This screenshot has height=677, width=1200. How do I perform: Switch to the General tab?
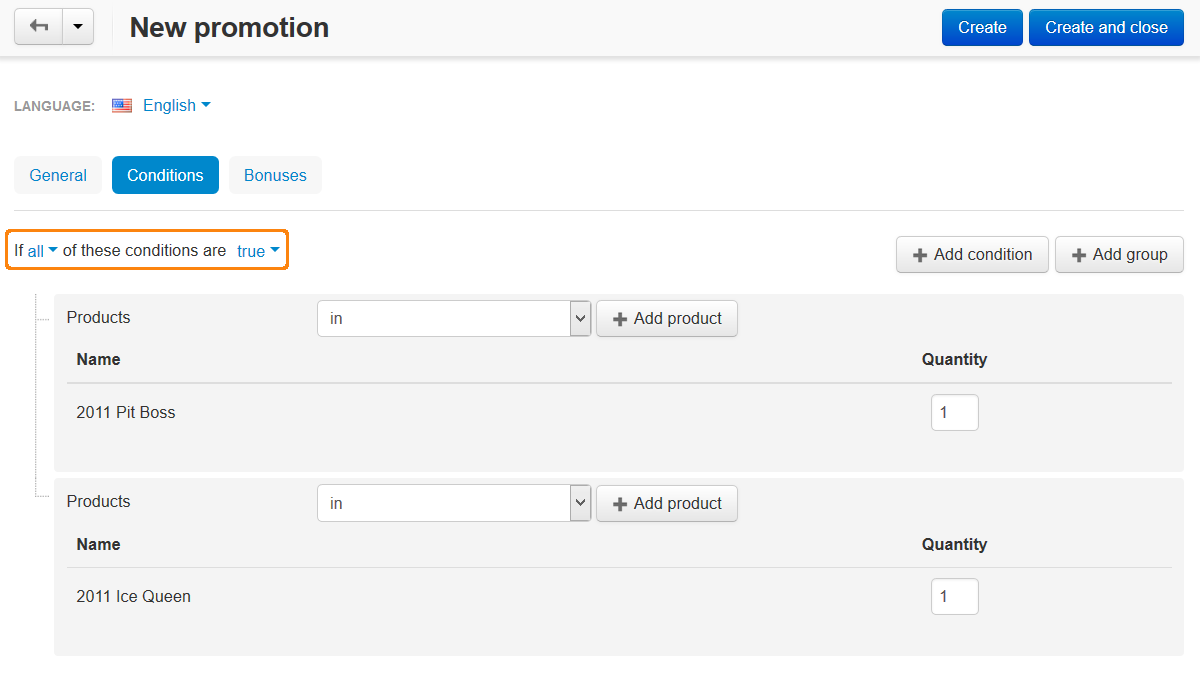[x=58, y=175]
